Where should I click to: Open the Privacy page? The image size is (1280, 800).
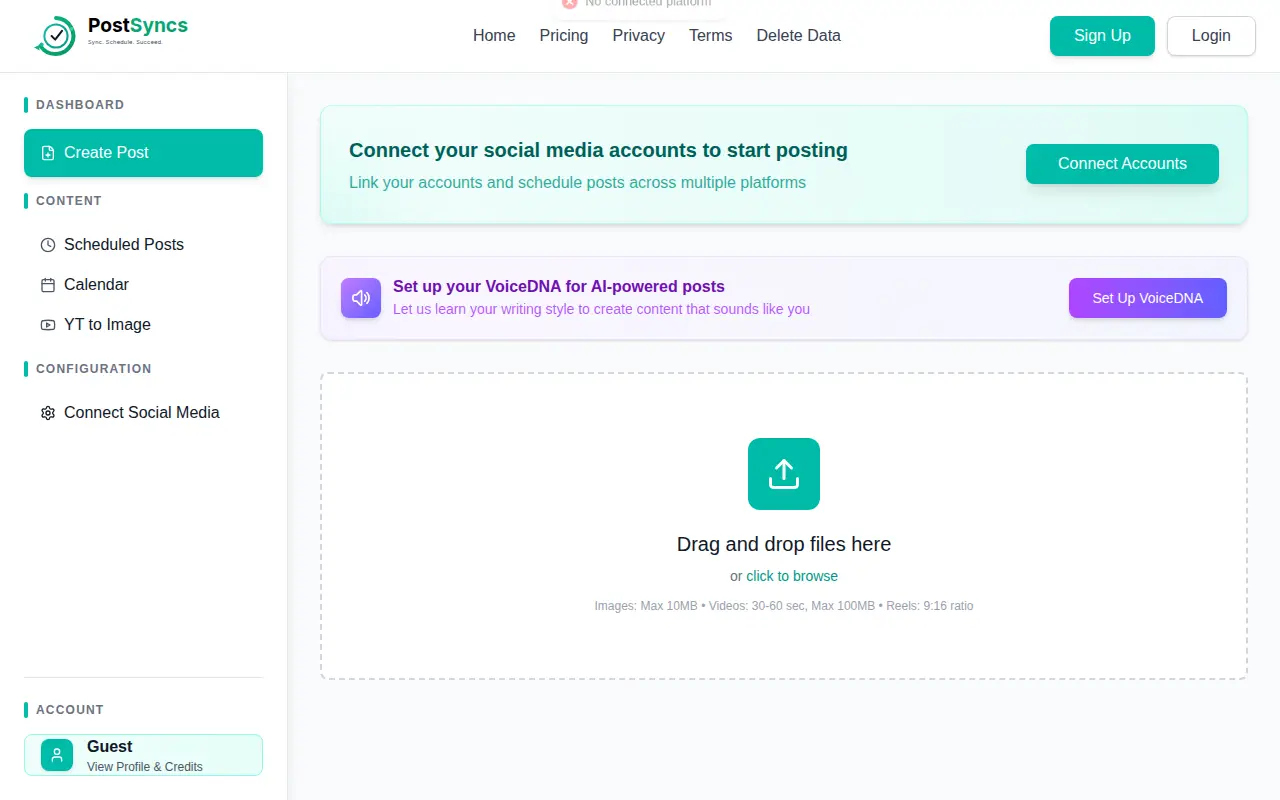[639, 36]
